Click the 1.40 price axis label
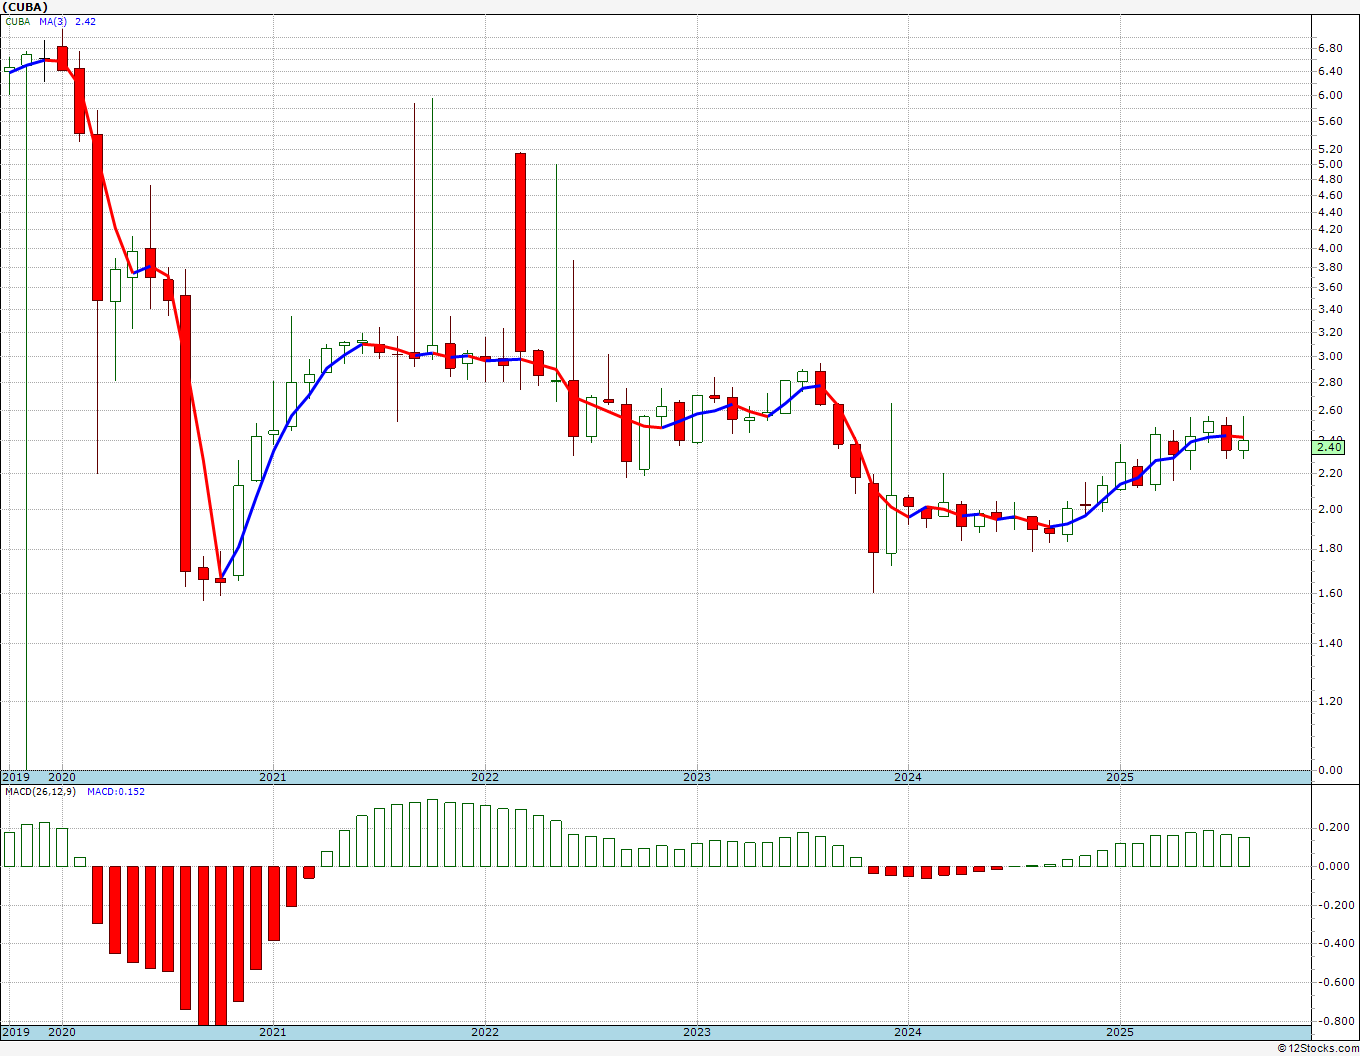The width and height of the screenshot is (1360, 1056). pyautogui.click(x=1329, y=644)
